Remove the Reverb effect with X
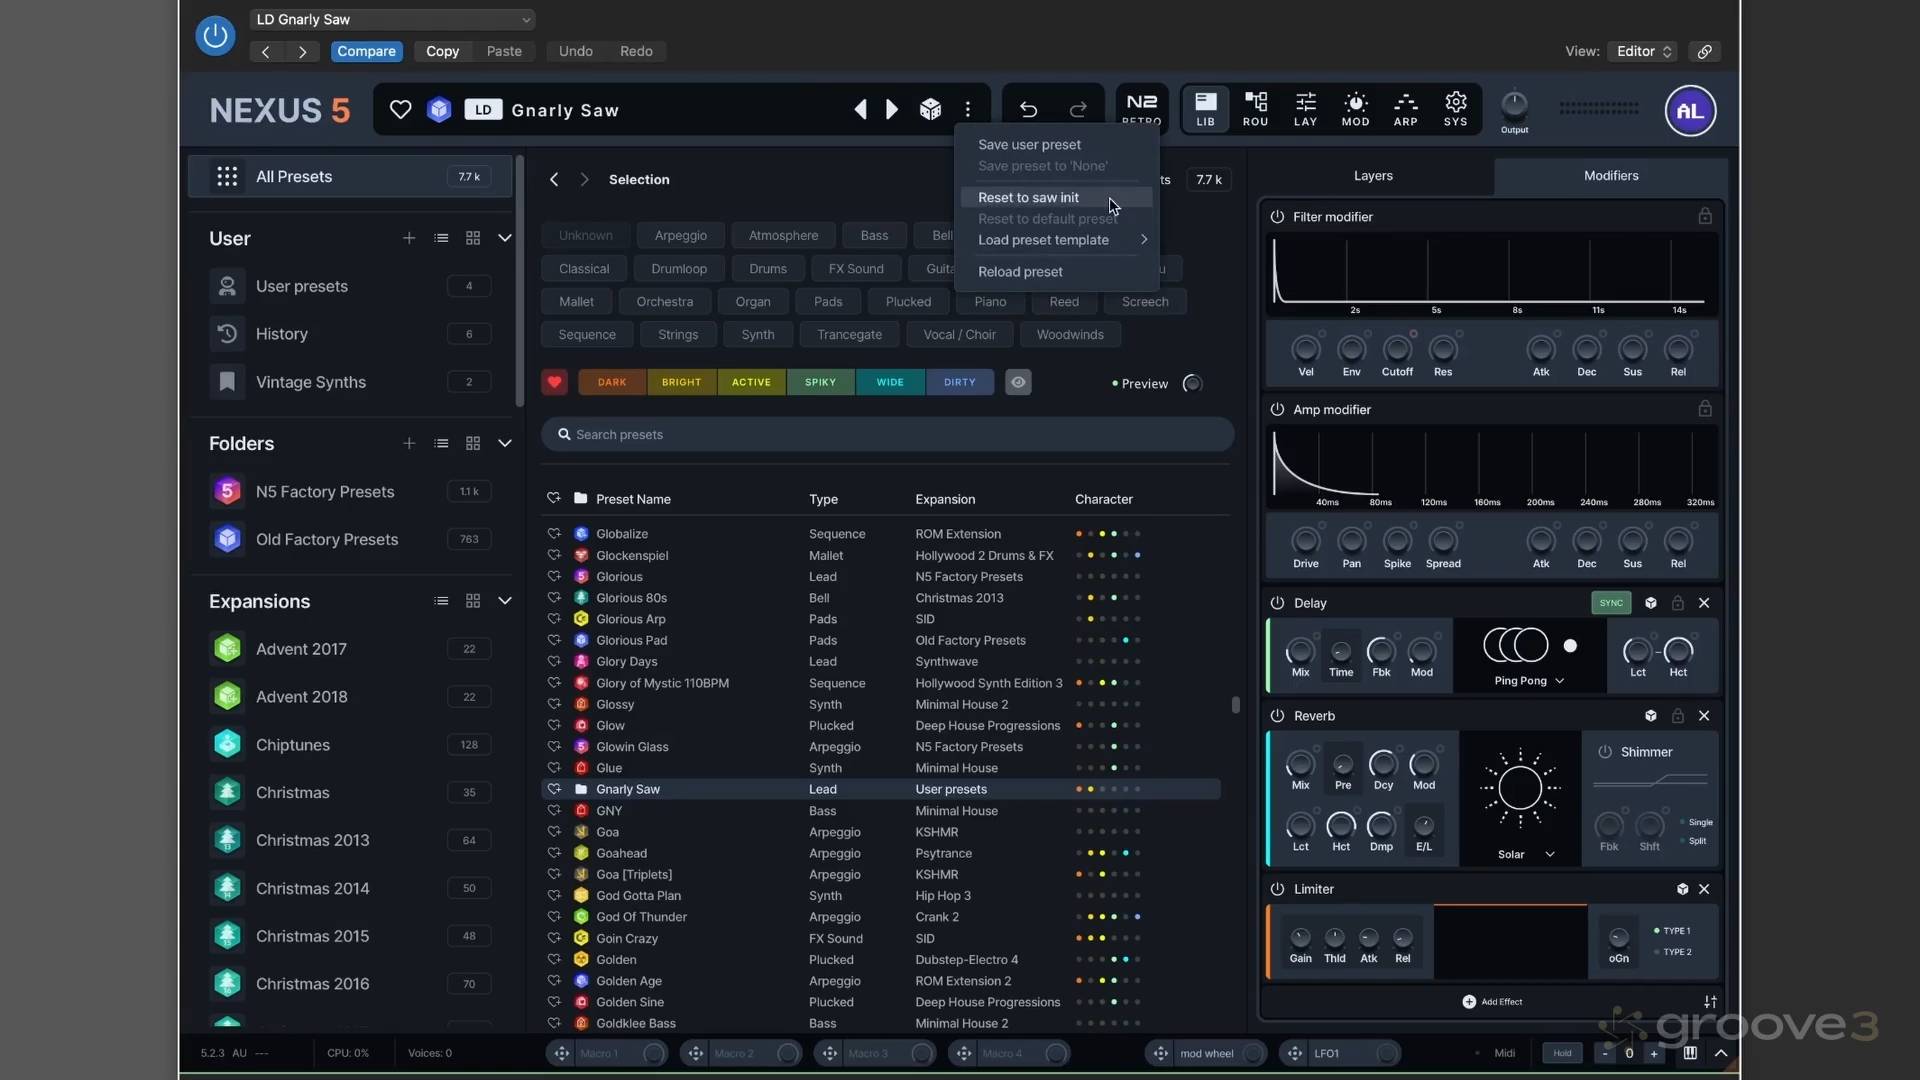Viewport: 1920px width, 1080px height. point(1704,716)
